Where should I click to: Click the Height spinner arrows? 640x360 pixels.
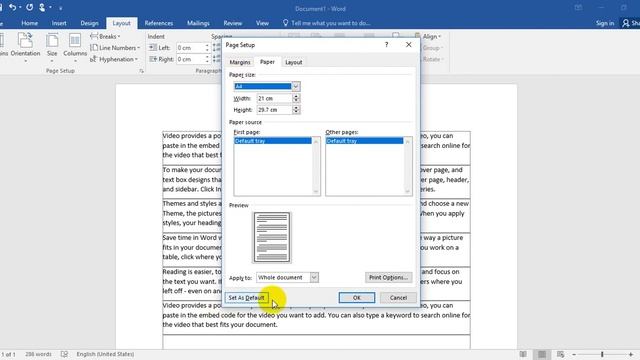296,110
